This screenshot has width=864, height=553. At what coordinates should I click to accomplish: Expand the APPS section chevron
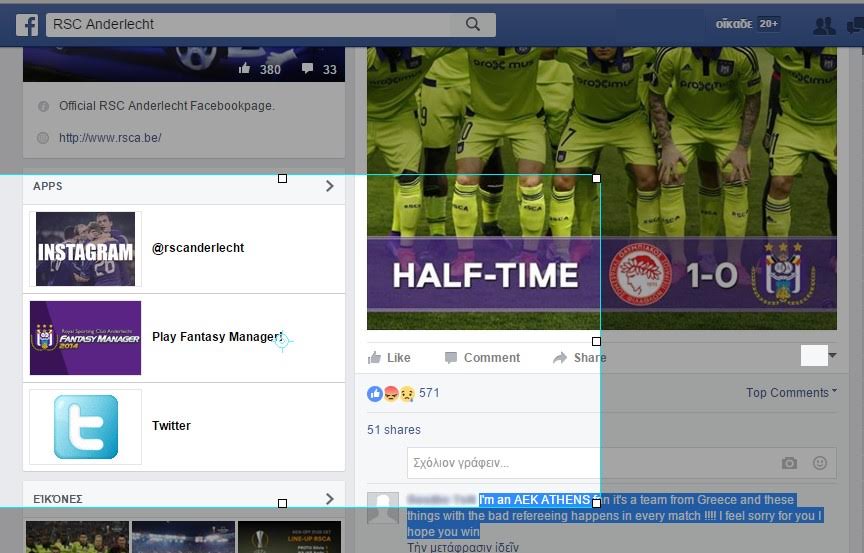point(330,186)
